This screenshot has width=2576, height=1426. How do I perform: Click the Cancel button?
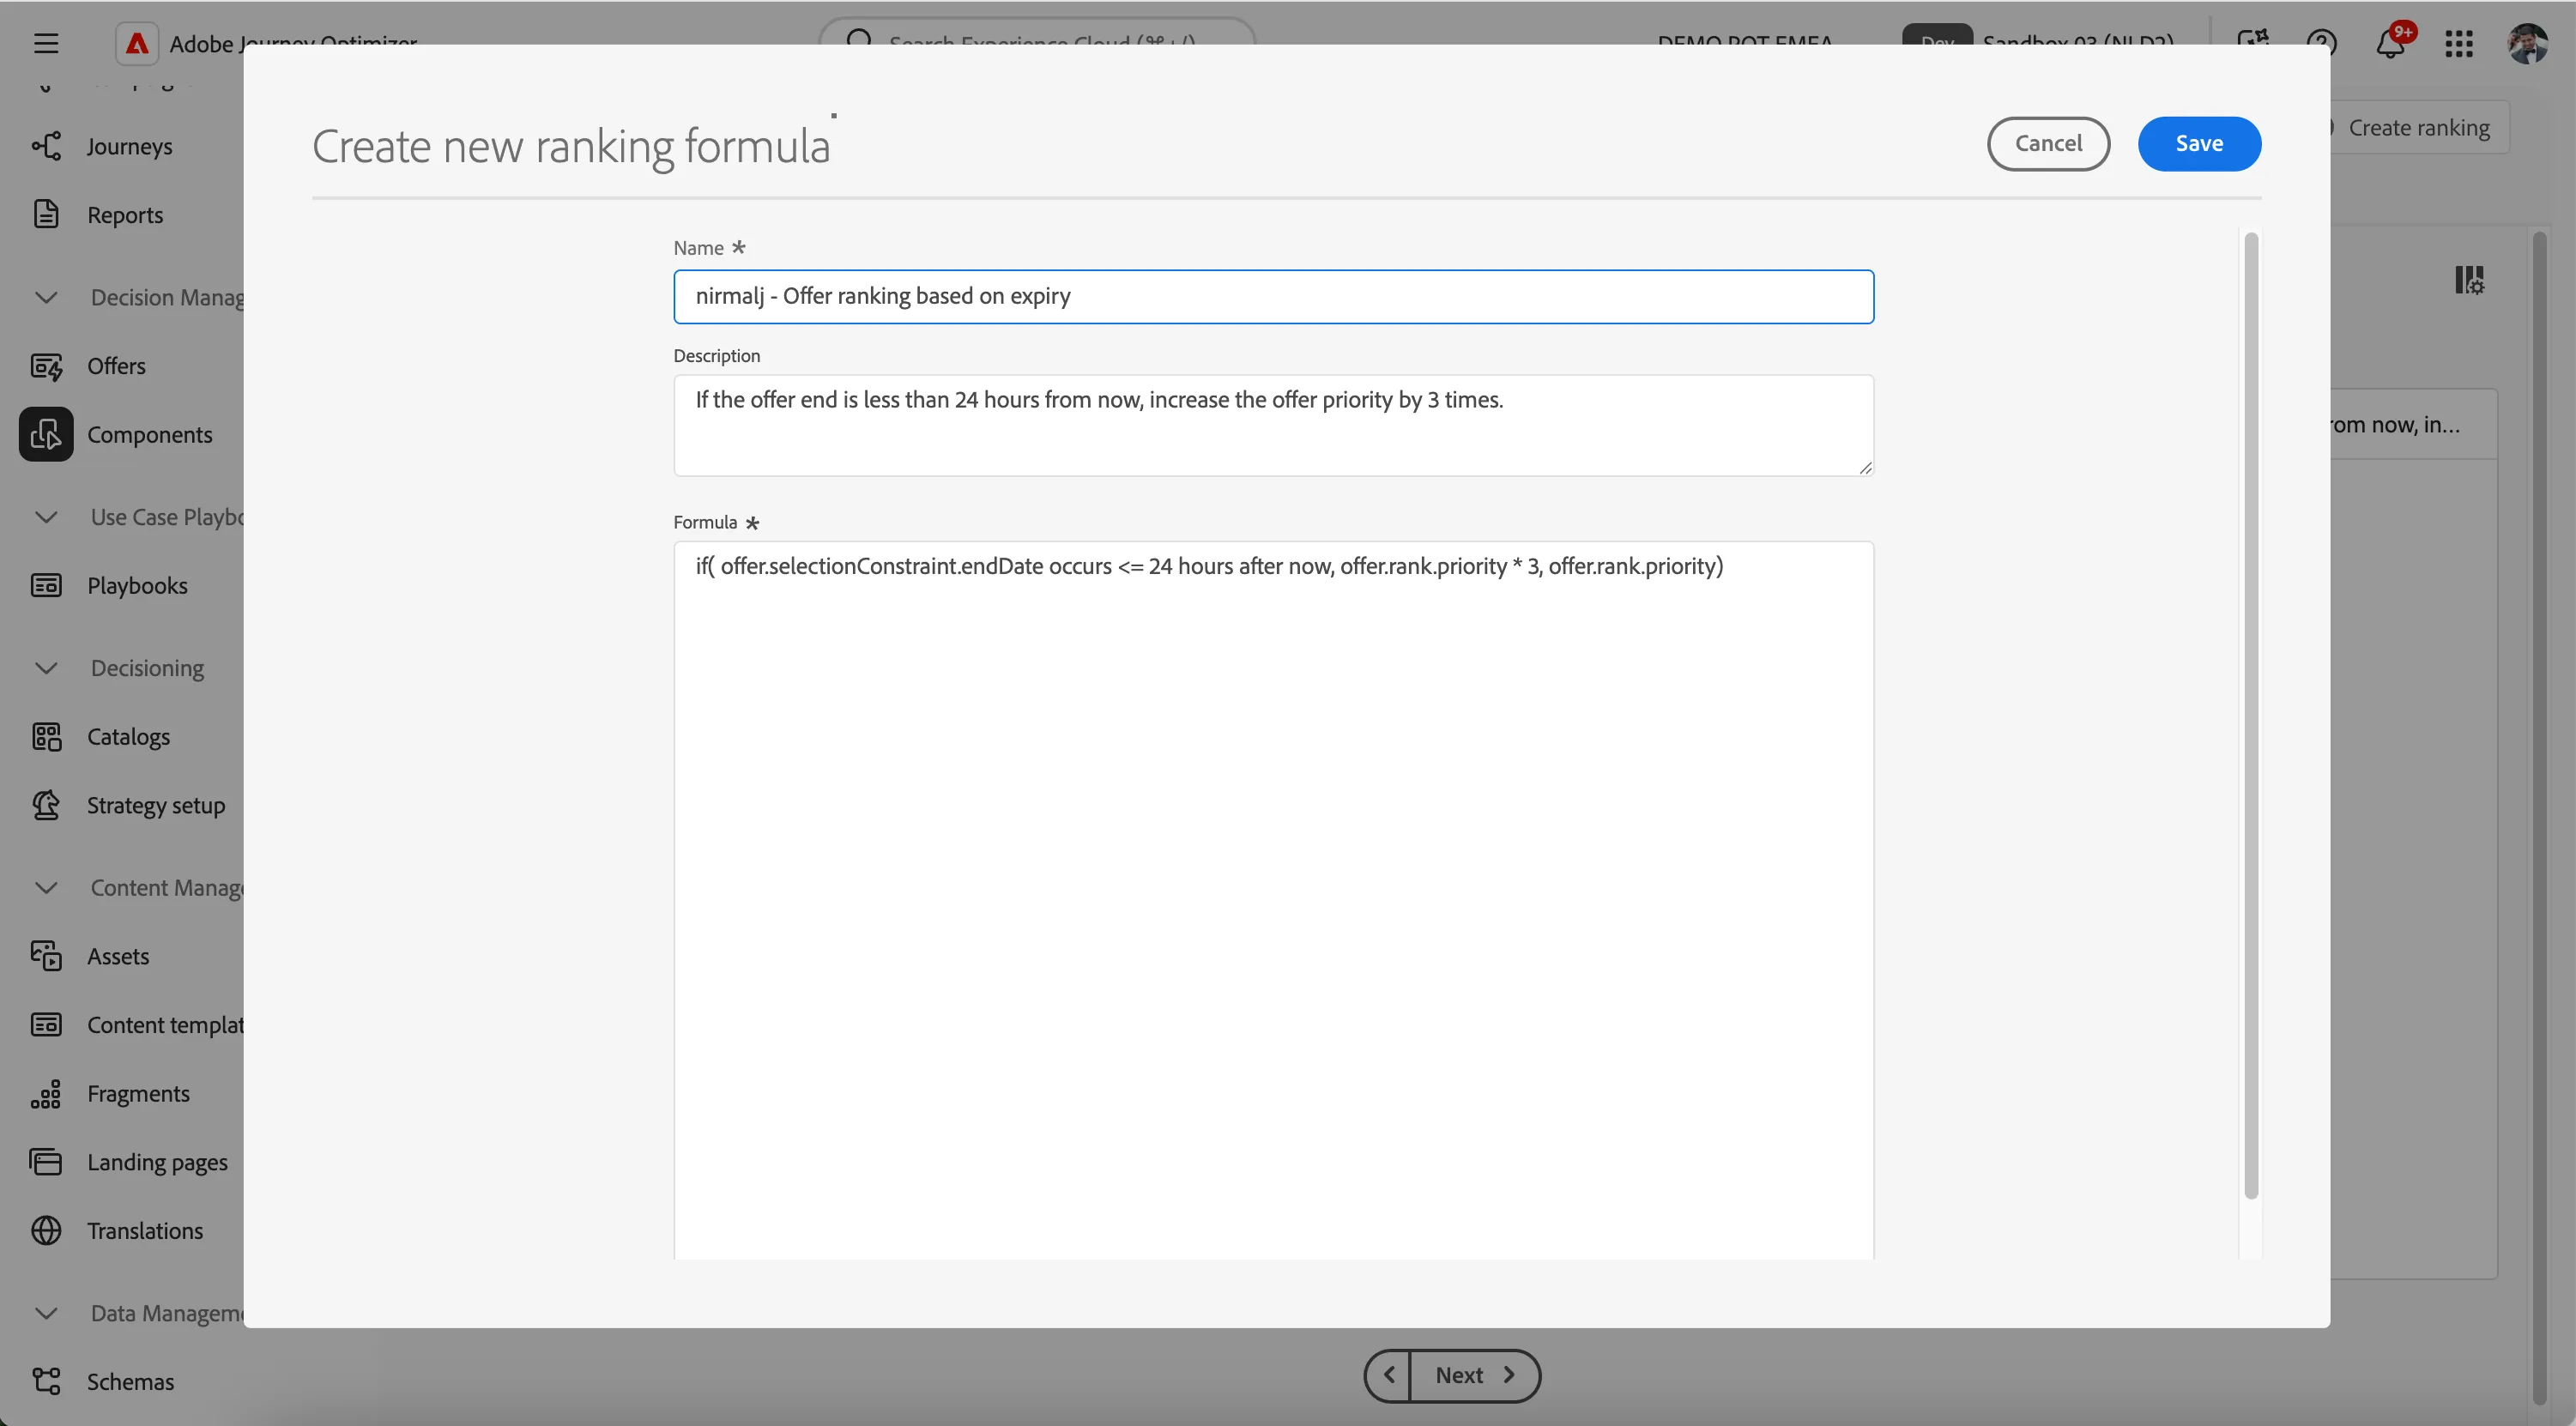2048,143
